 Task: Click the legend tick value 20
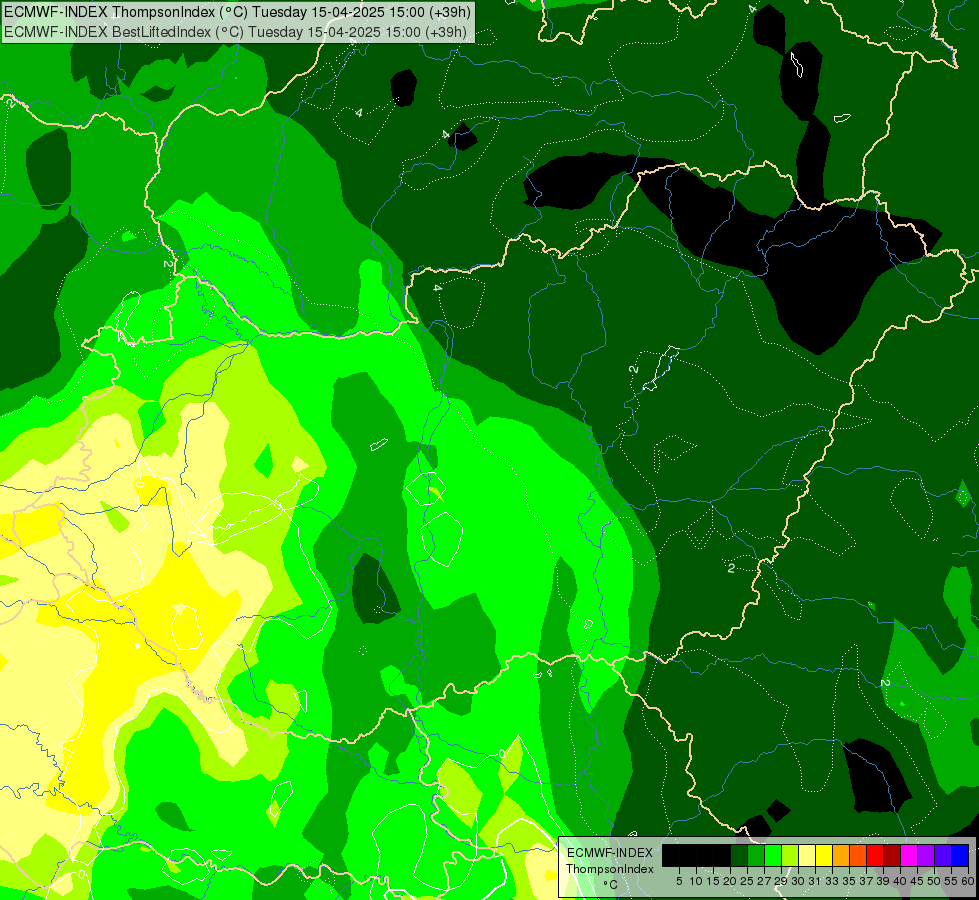731,881
